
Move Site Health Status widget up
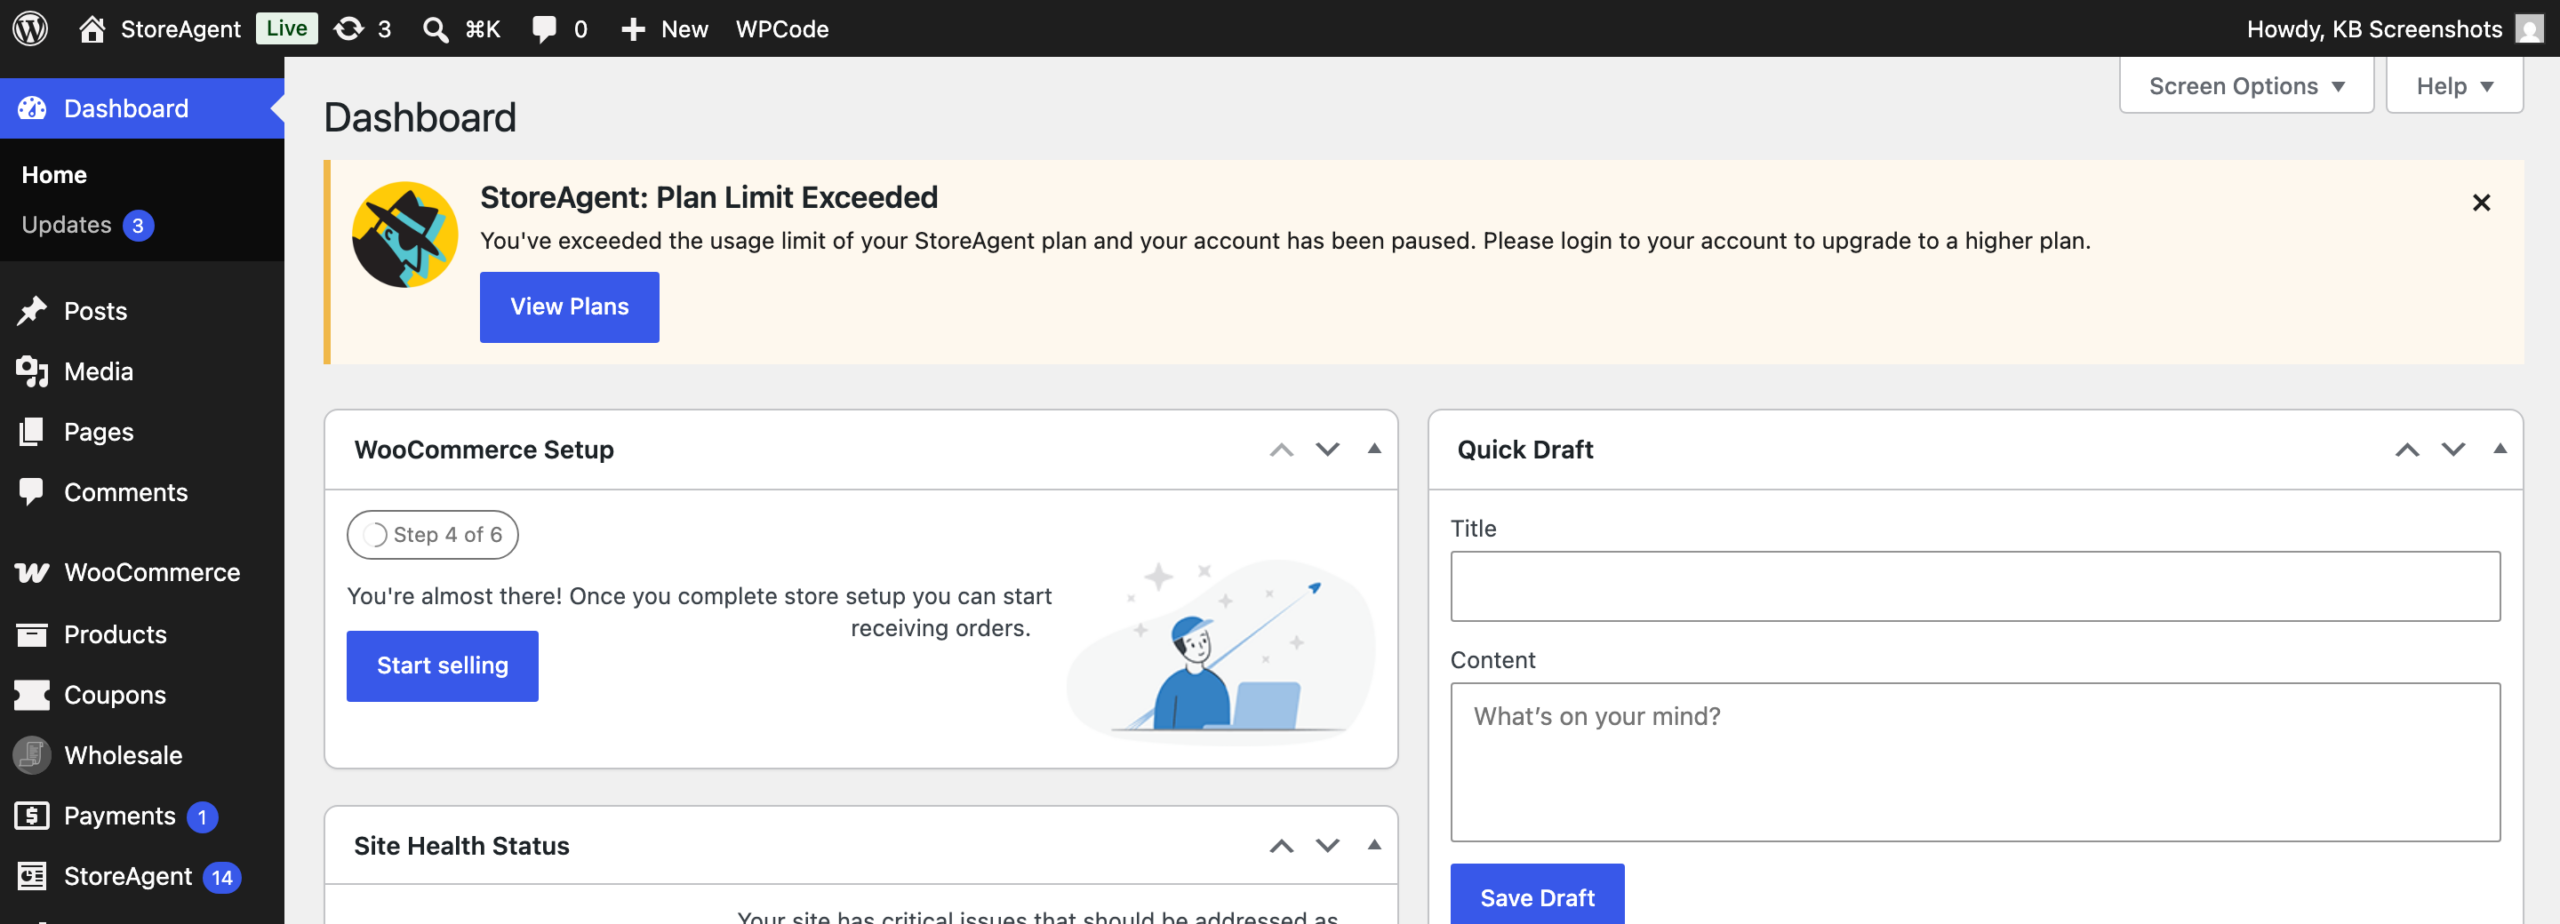pyautogui.click(x=1281, y=846)
